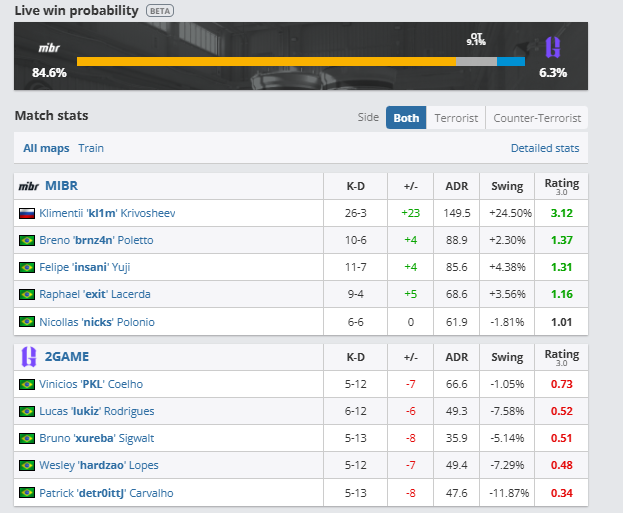
Task: Click the 6.3% 2GAME win percentage
Action: coord(553,73)
